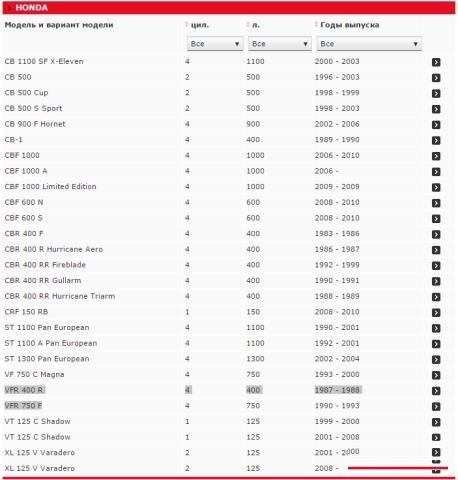Click arrow icon for VFR 400 R

pos(436,391)
